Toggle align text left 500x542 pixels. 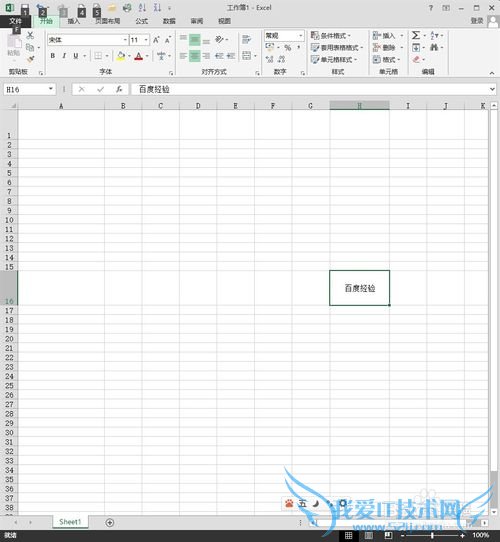[183, 56]
